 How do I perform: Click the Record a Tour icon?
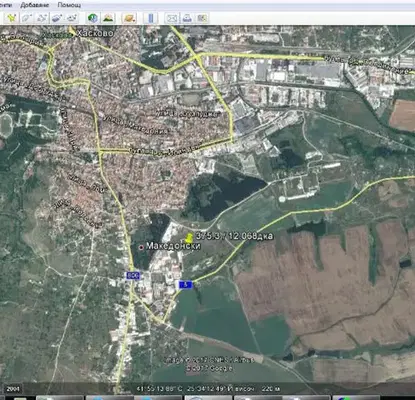tap(73, 18)
